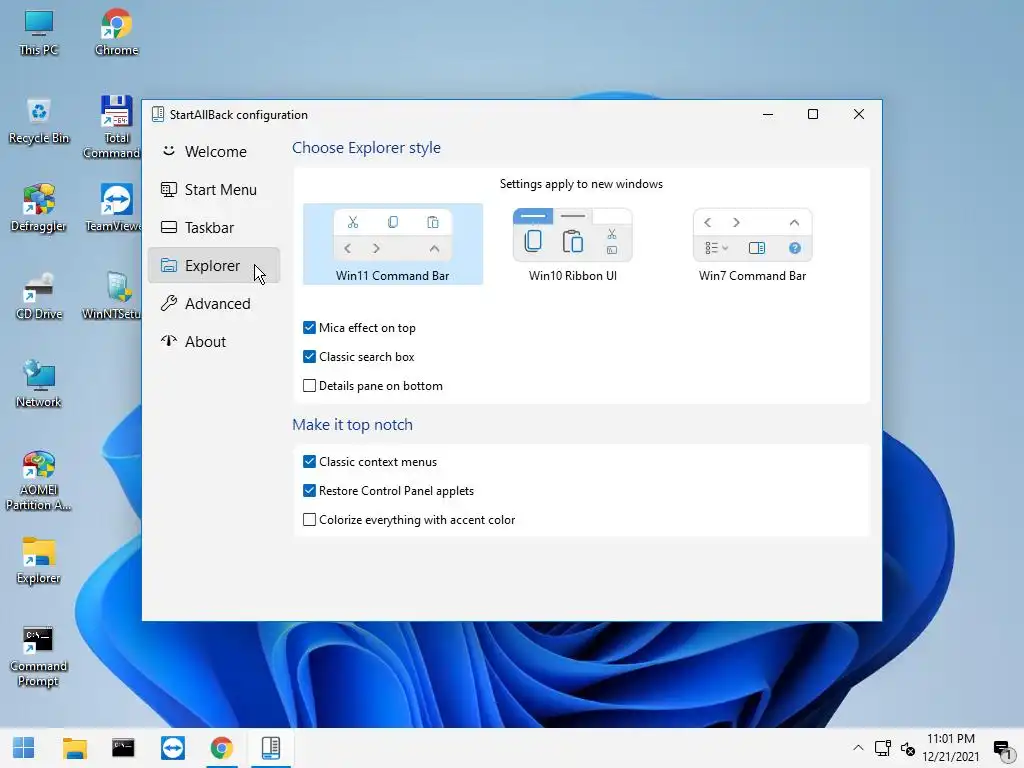Viewport: 1024px width, 768px height.
Task: Select the CD Drive desktop shortcut
Action: (39, 297)
